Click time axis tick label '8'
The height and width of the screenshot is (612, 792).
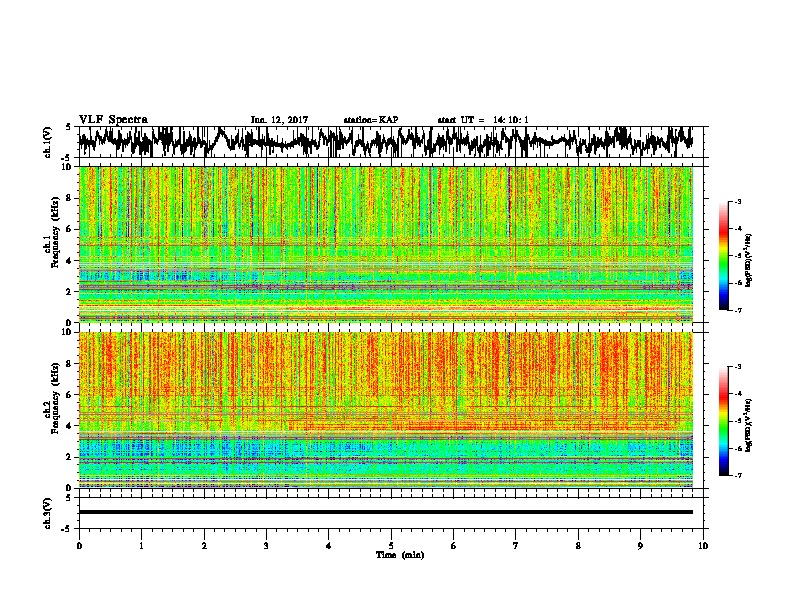pos(578,545)
